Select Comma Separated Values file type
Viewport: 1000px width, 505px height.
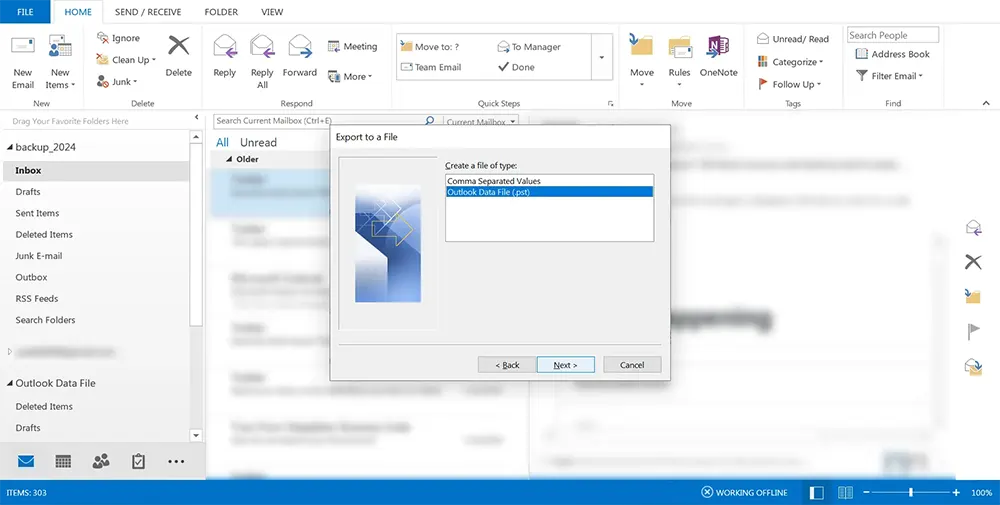click(x=549, y=181)
